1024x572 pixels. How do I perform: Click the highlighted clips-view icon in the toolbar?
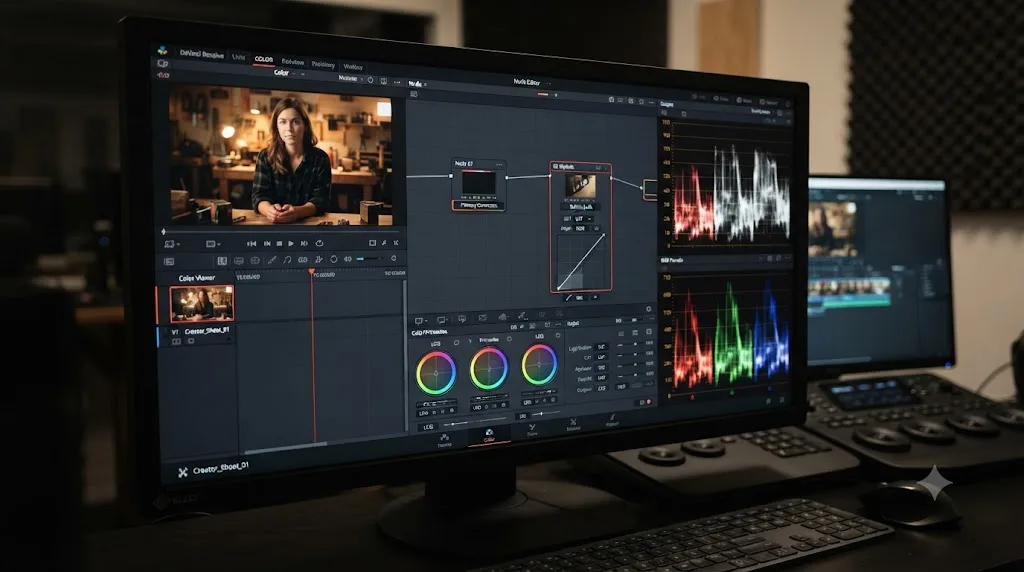tap(222, 261)
